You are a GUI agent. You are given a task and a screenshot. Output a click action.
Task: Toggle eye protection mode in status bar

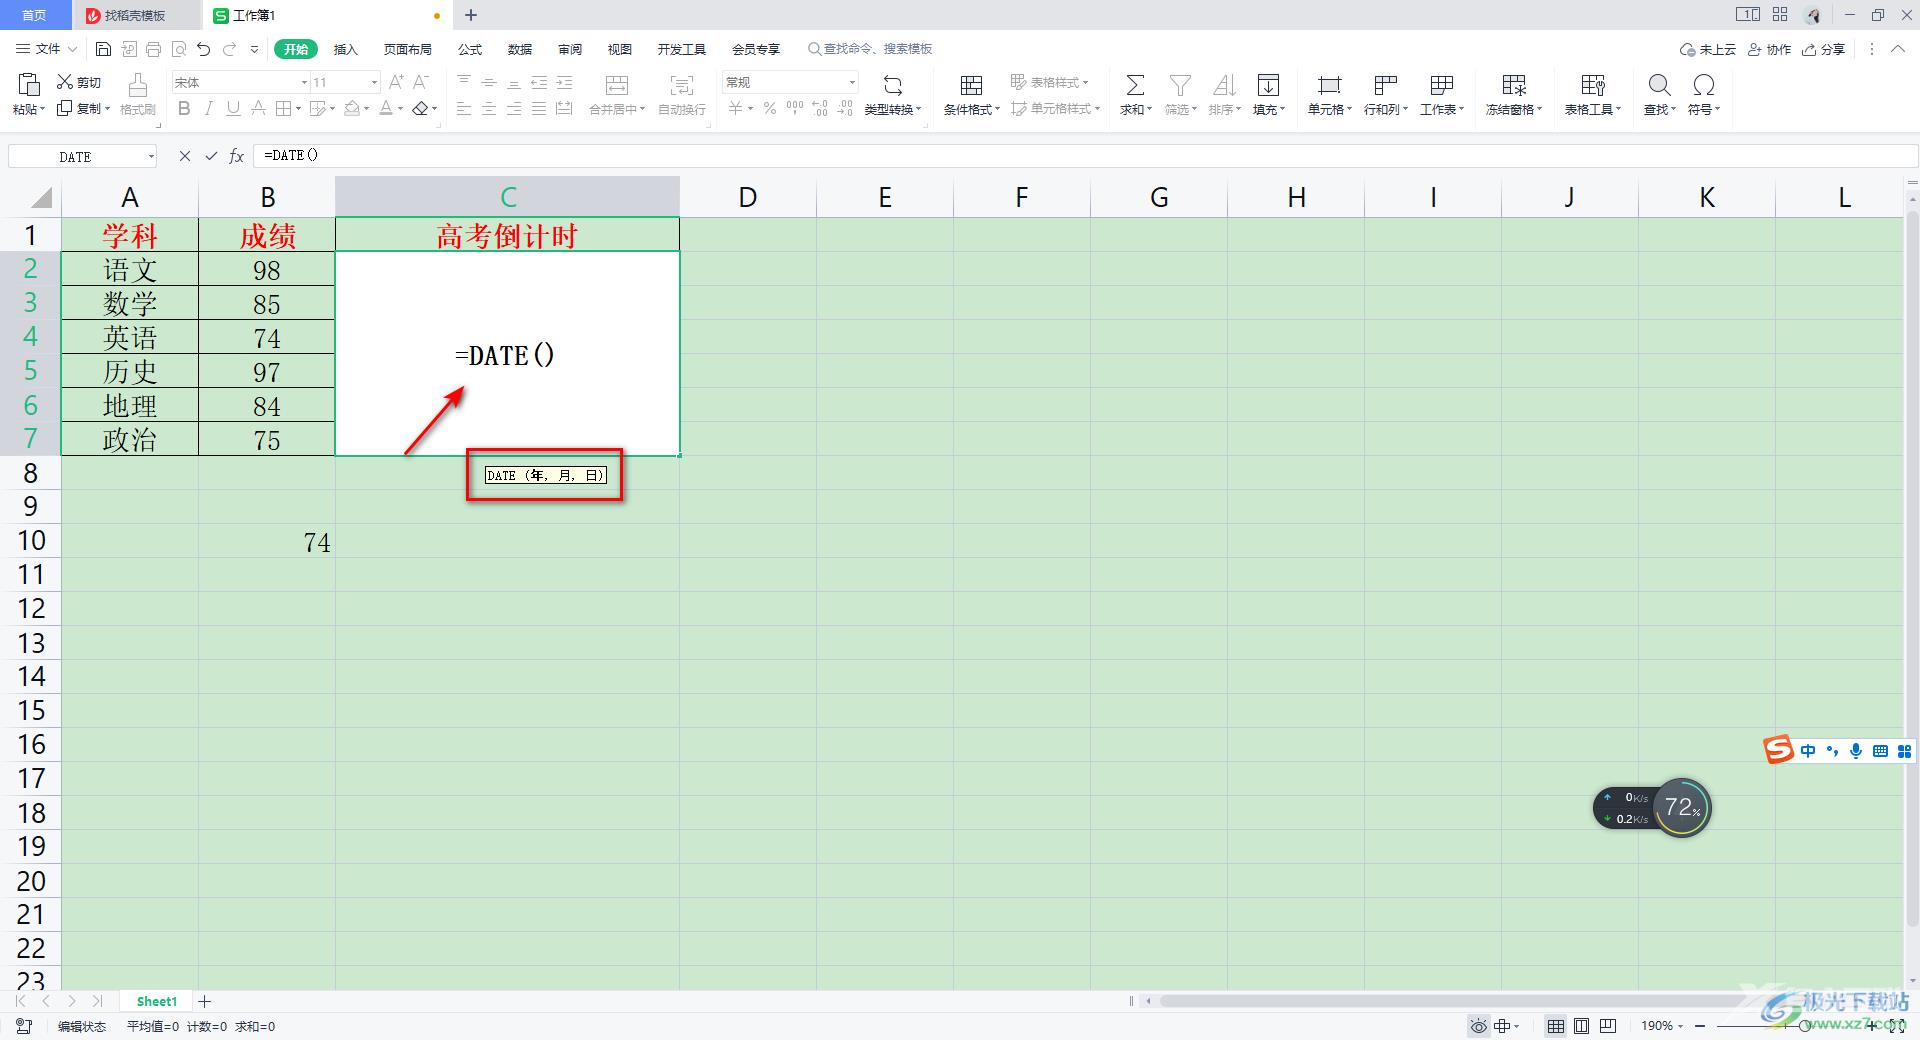(1479, 1026)
